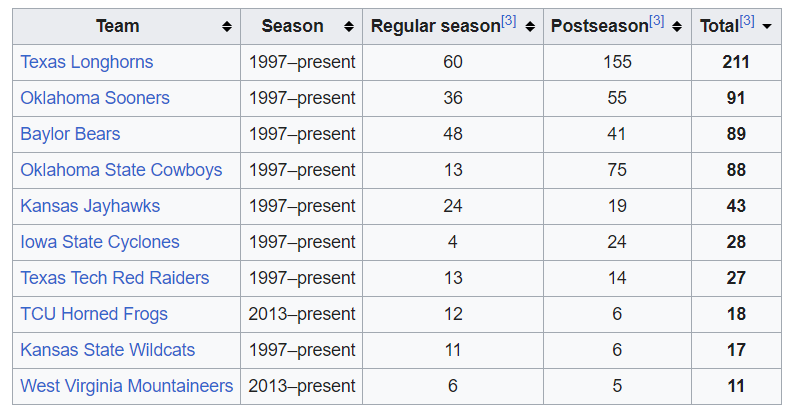Visit the Baylor Bears link
The width and height of the screenshot is (790, 415).
point(70,134)
